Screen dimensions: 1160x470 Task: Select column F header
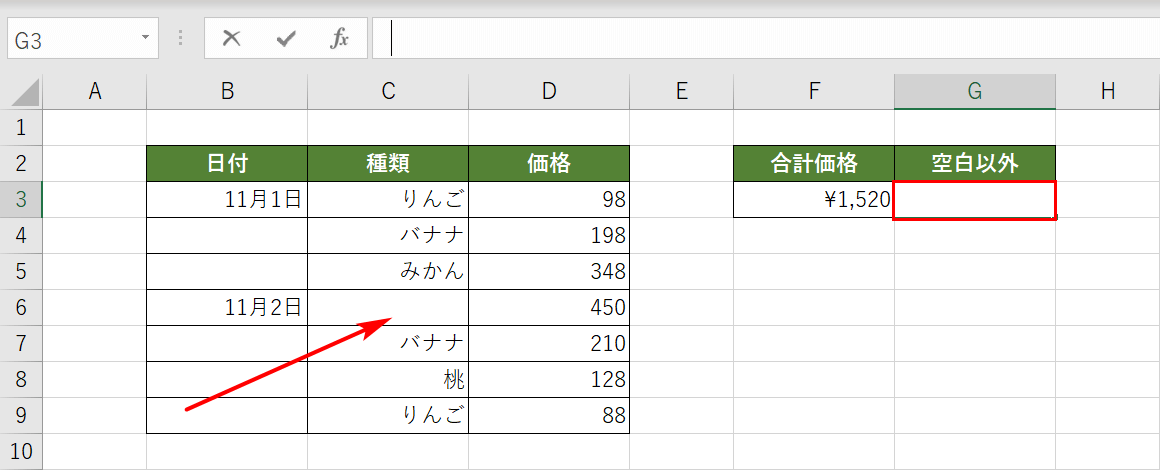(814, 92)
